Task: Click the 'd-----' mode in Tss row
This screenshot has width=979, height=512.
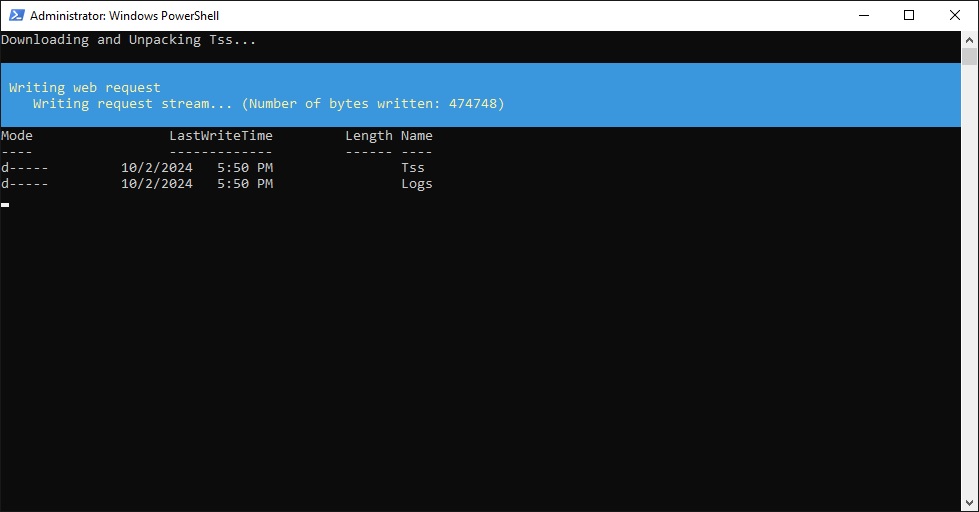Action: (x=24, y=167)
